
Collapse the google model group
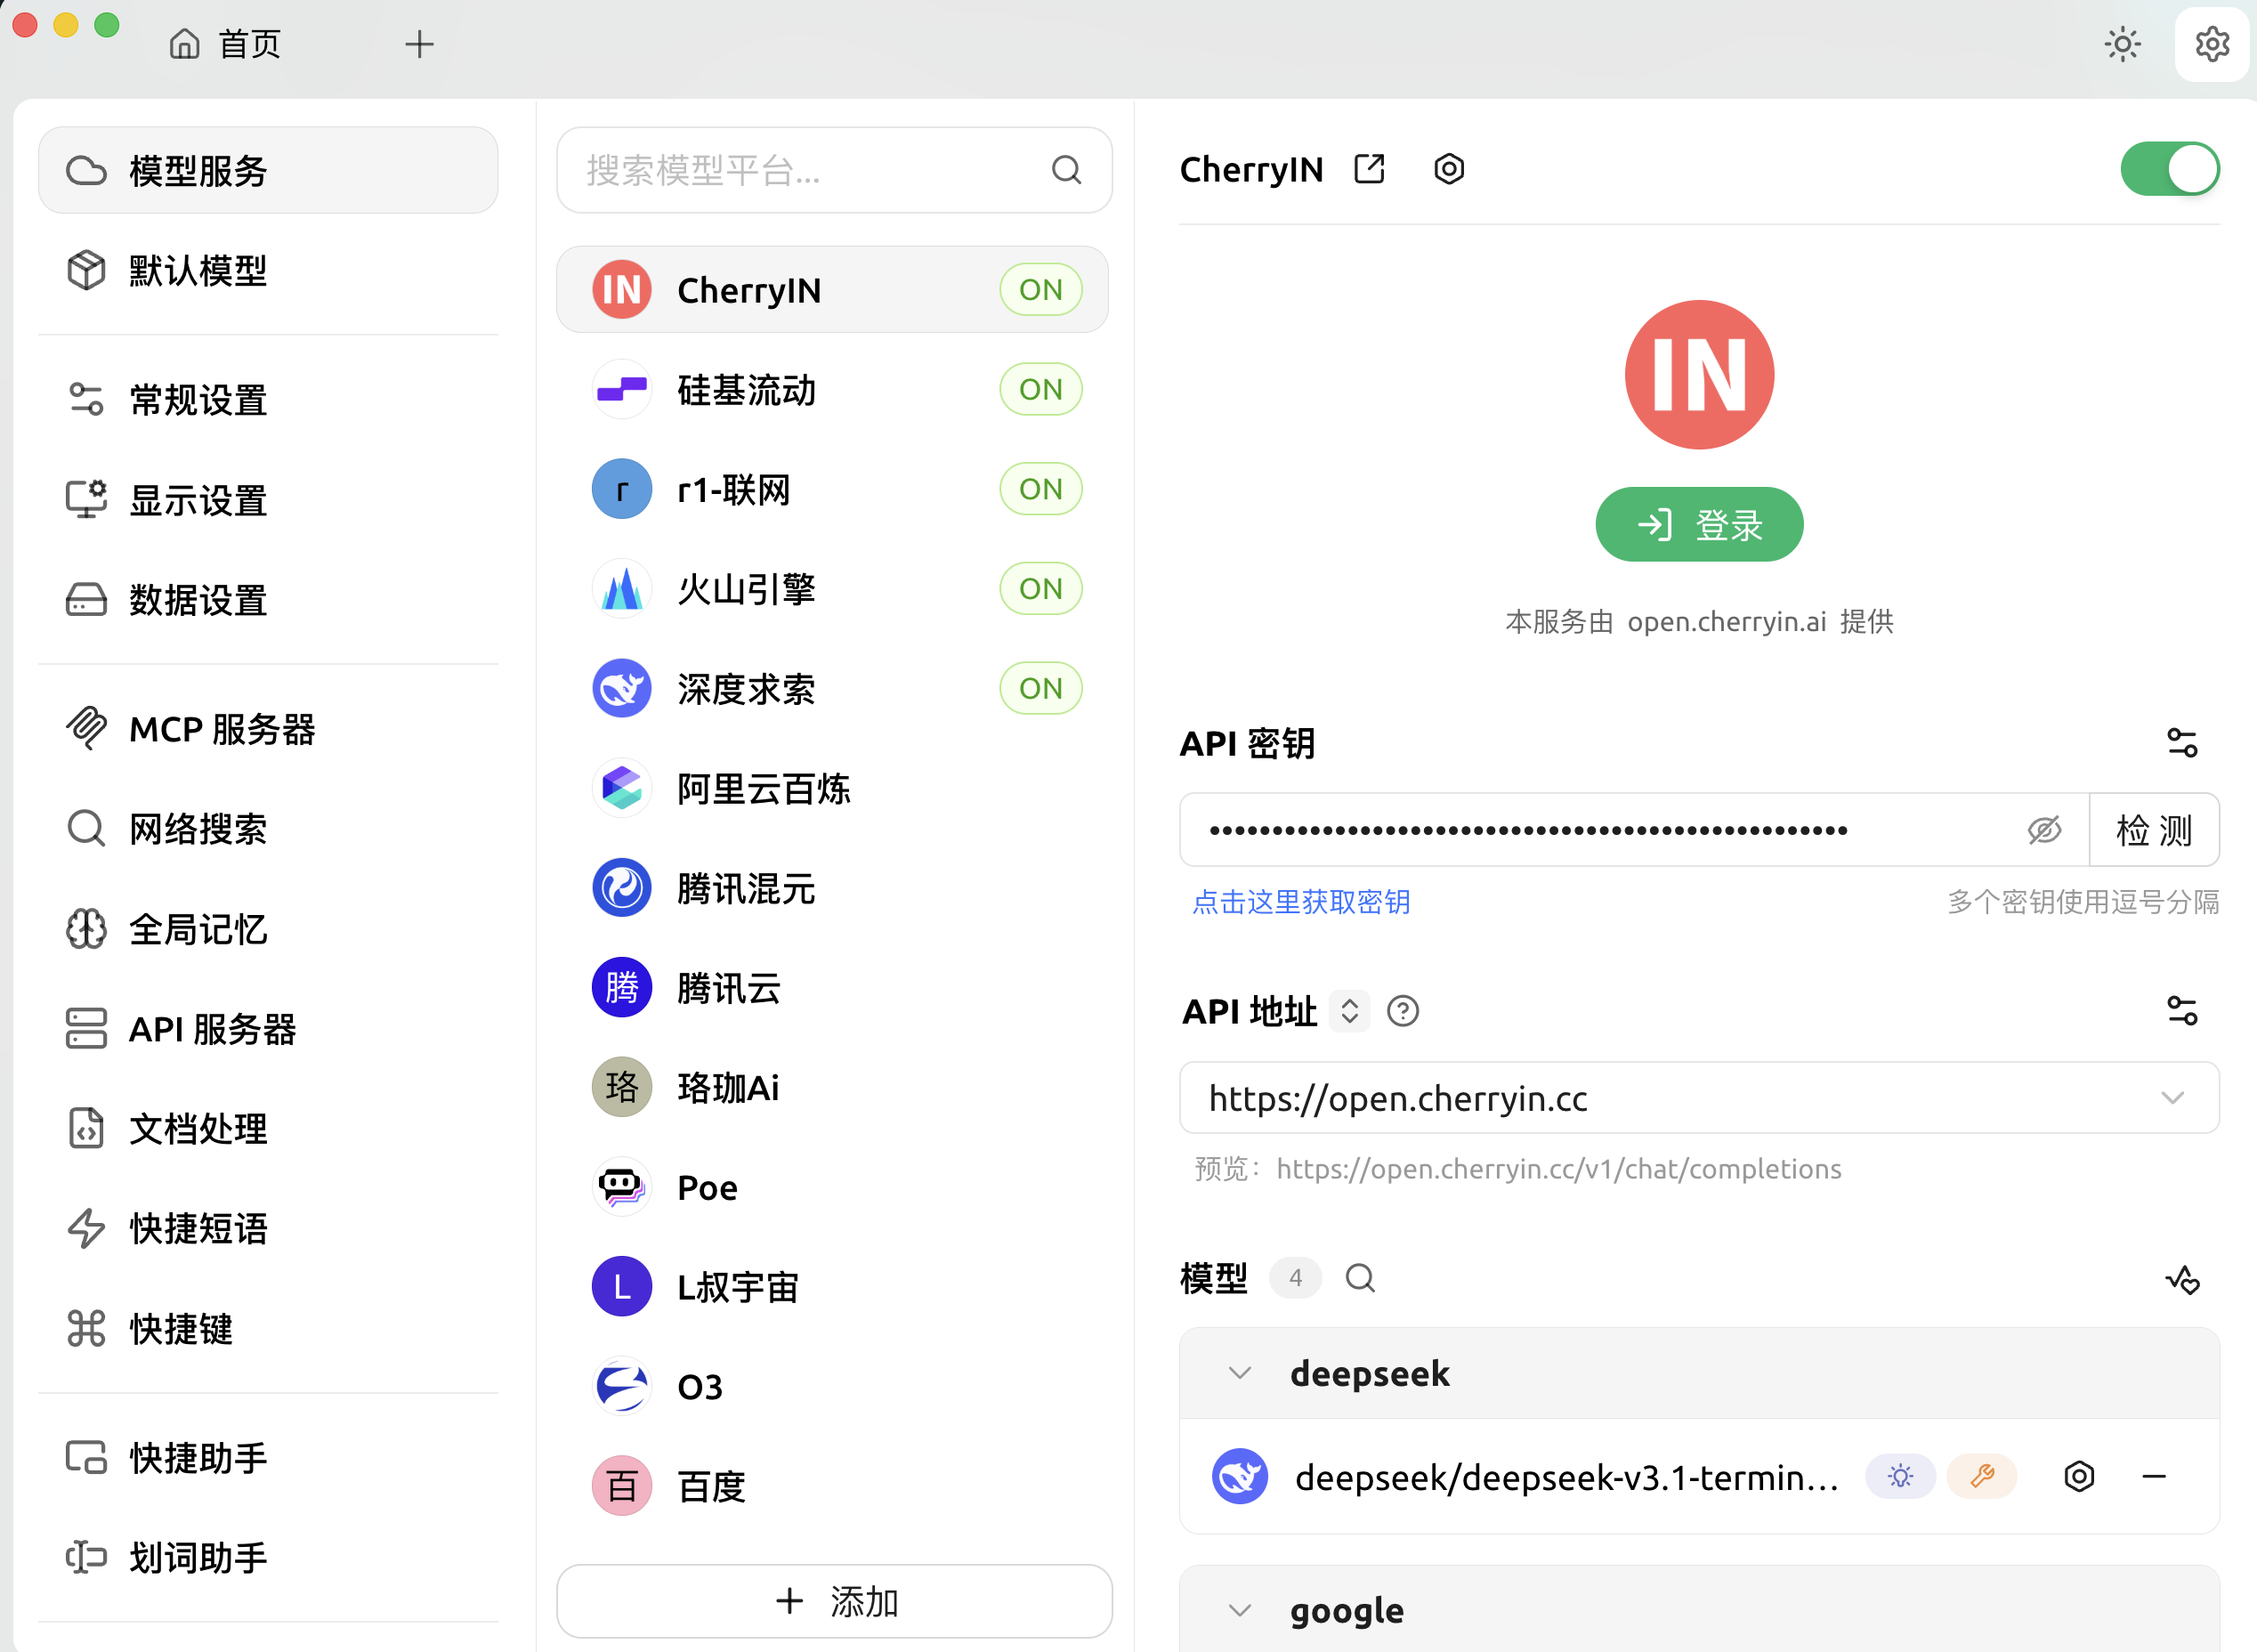(1240, 1611)
